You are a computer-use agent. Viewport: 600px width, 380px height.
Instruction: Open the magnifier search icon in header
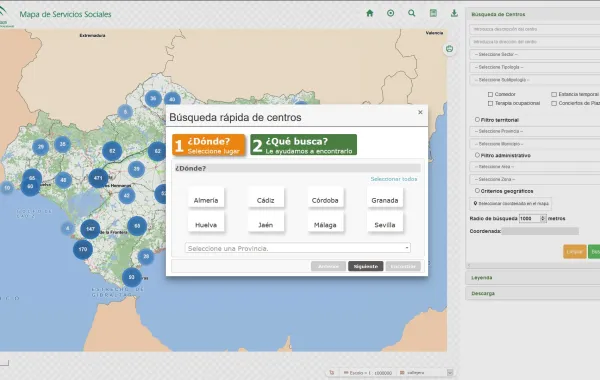[411, 13]
